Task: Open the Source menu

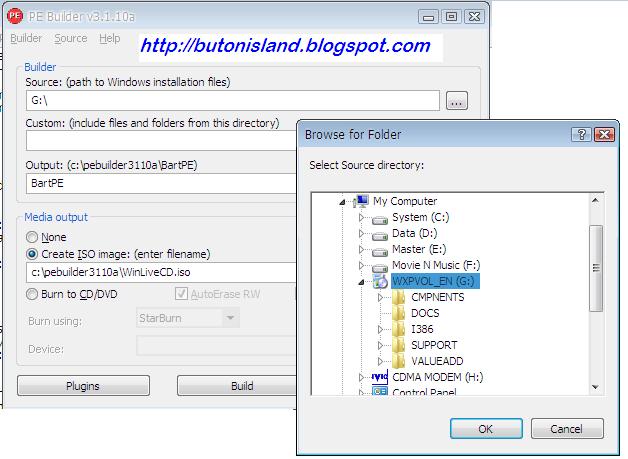Action: tap(70, 38)
